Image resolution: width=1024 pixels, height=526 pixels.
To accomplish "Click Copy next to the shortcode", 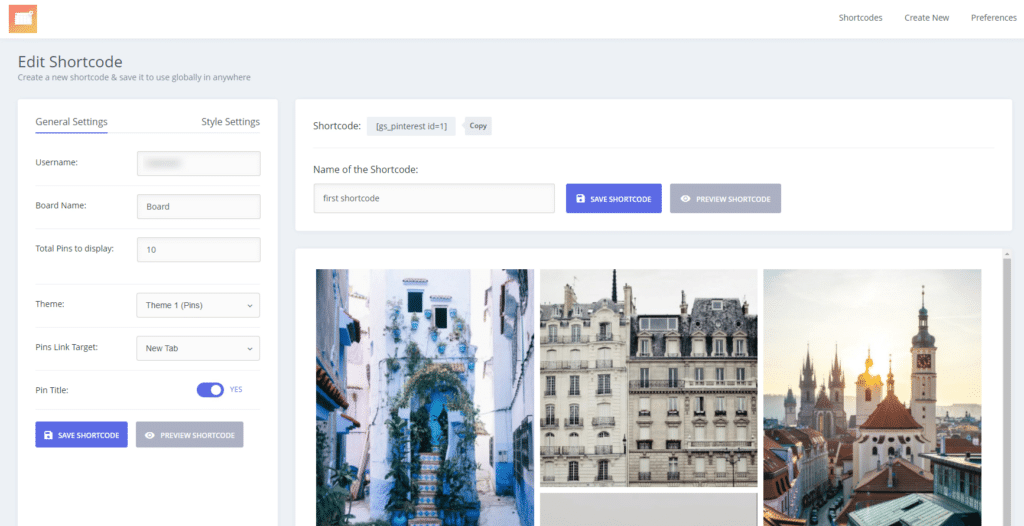I will tap(478, 126).
